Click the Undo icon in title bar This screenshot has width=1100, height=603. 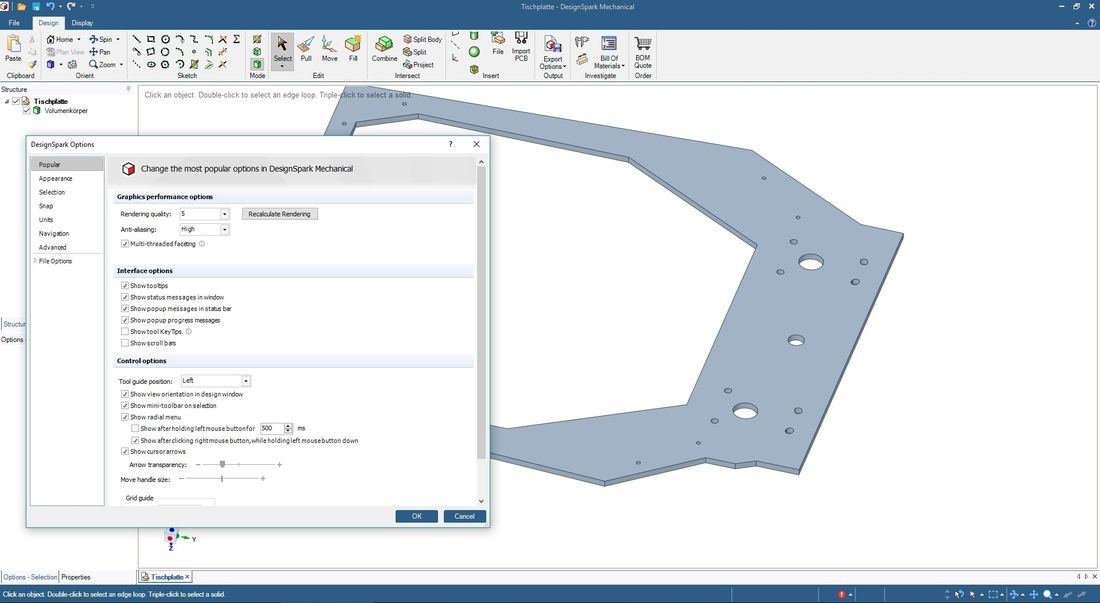tap(51, 6)
